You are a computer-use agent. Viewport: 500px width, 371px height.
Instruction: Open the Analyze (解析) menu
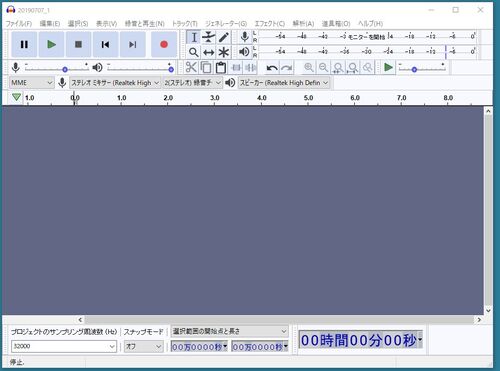[x=303, y=24]
